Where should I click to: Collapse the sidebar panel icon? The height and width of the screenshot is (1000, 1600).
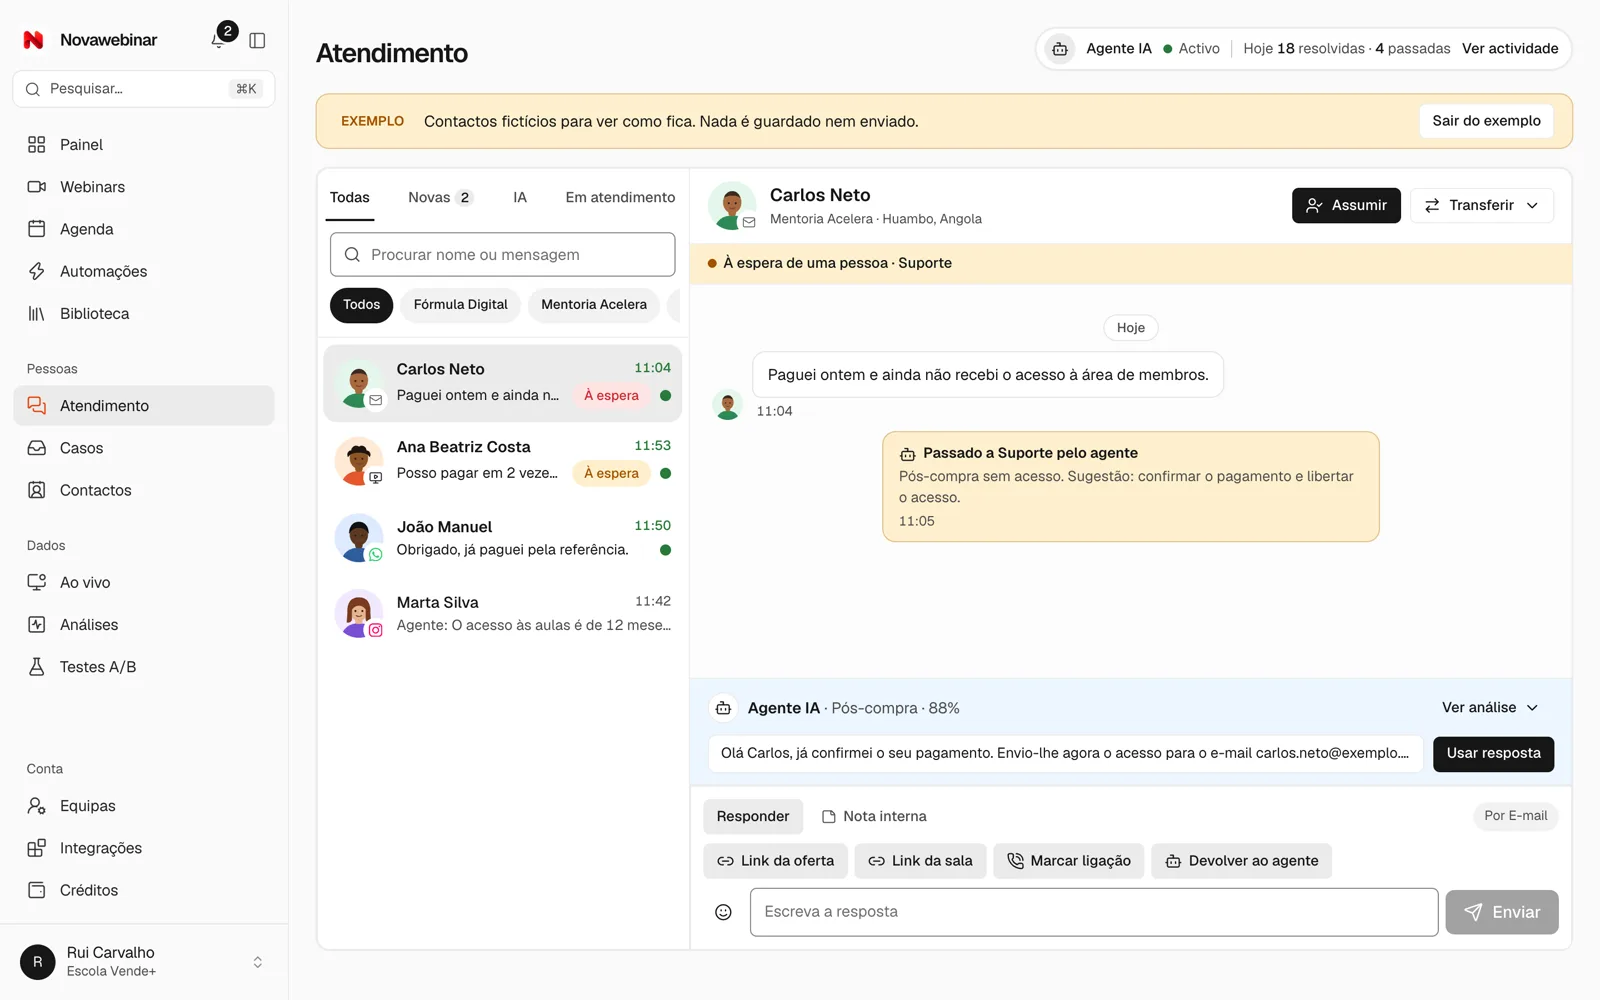pyautogui.click(x=257, y=40)
